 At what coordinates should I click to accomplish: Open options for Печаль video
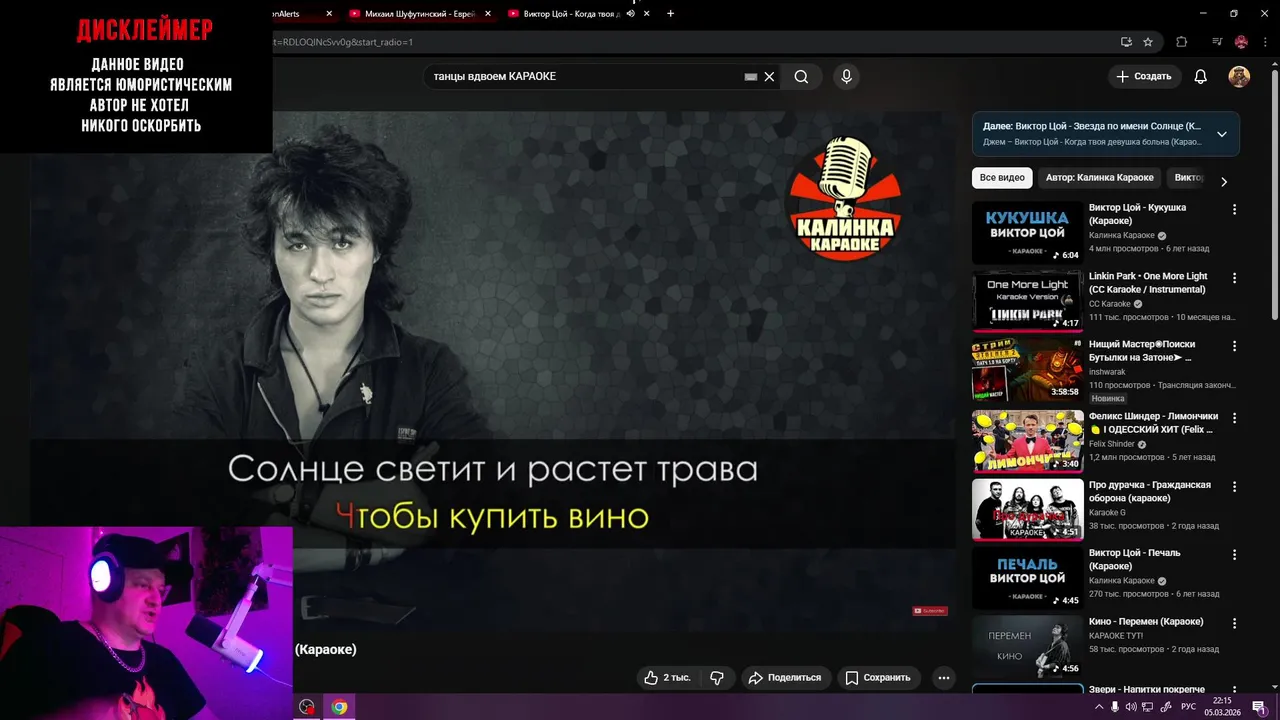tap(1234, 555)
